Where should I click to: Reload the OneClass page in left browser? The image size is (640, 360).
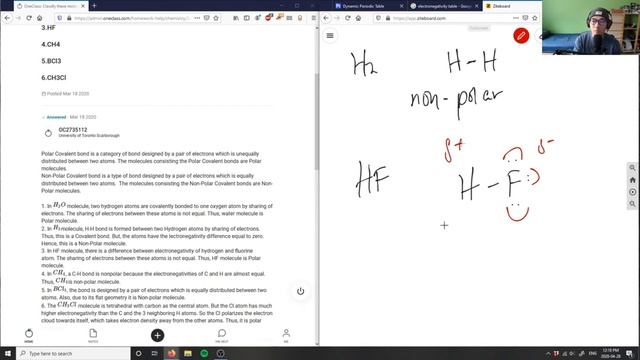point(29,18)
